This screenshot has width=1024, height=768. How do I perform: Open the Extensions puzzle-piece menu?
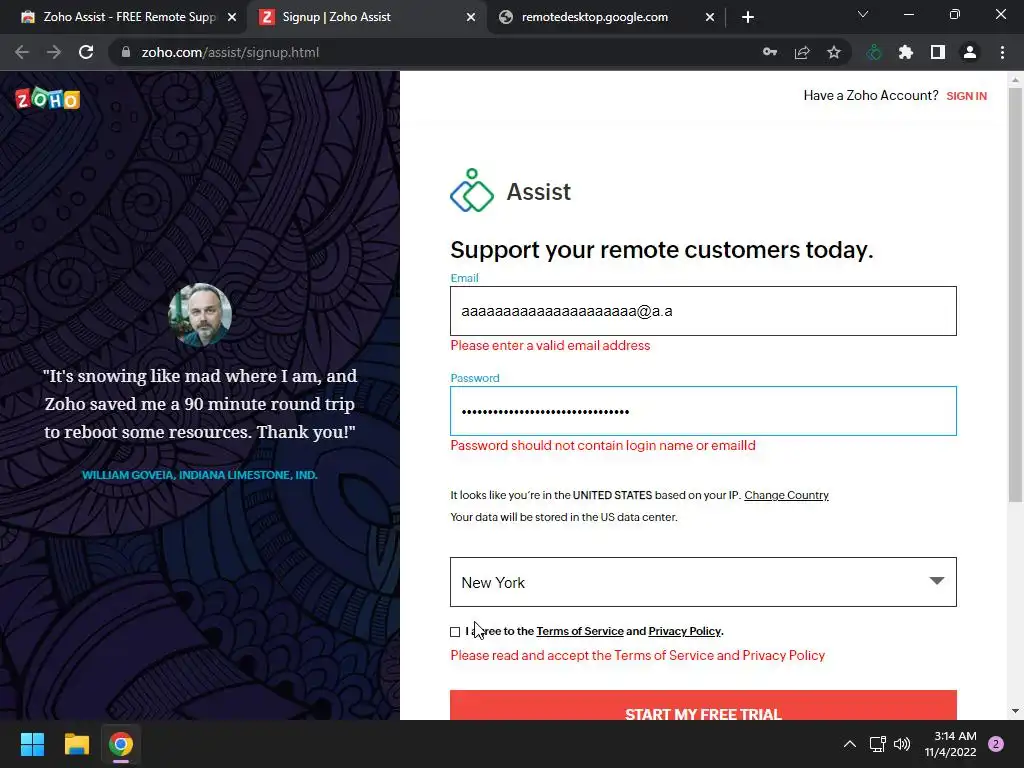(906, 52)
